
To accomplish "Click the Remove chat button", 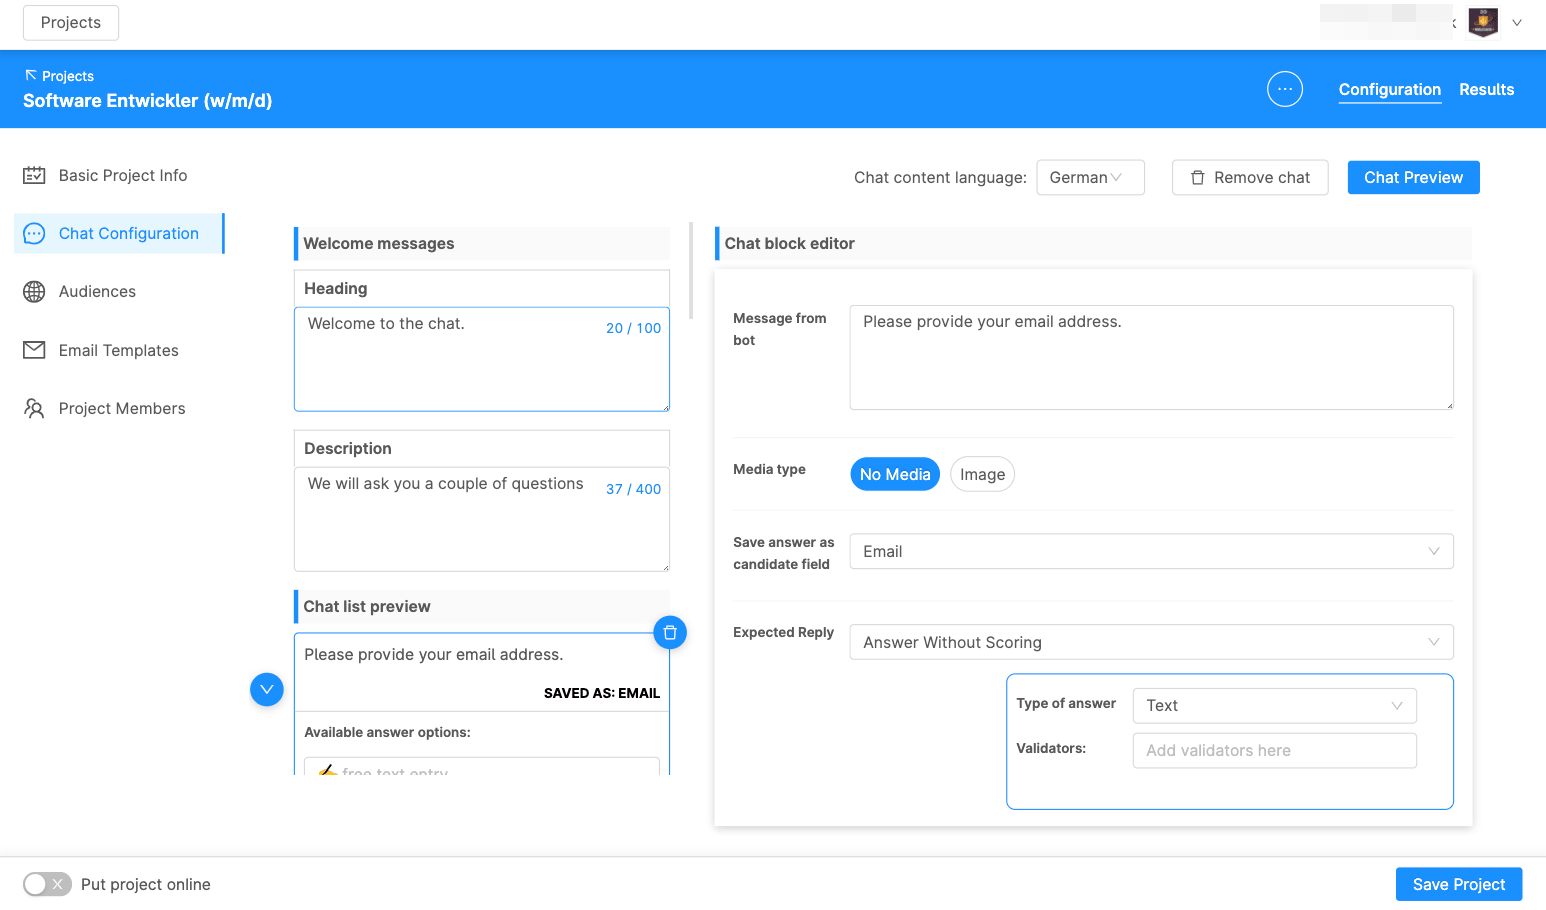I will click(x=1249, y=177).
